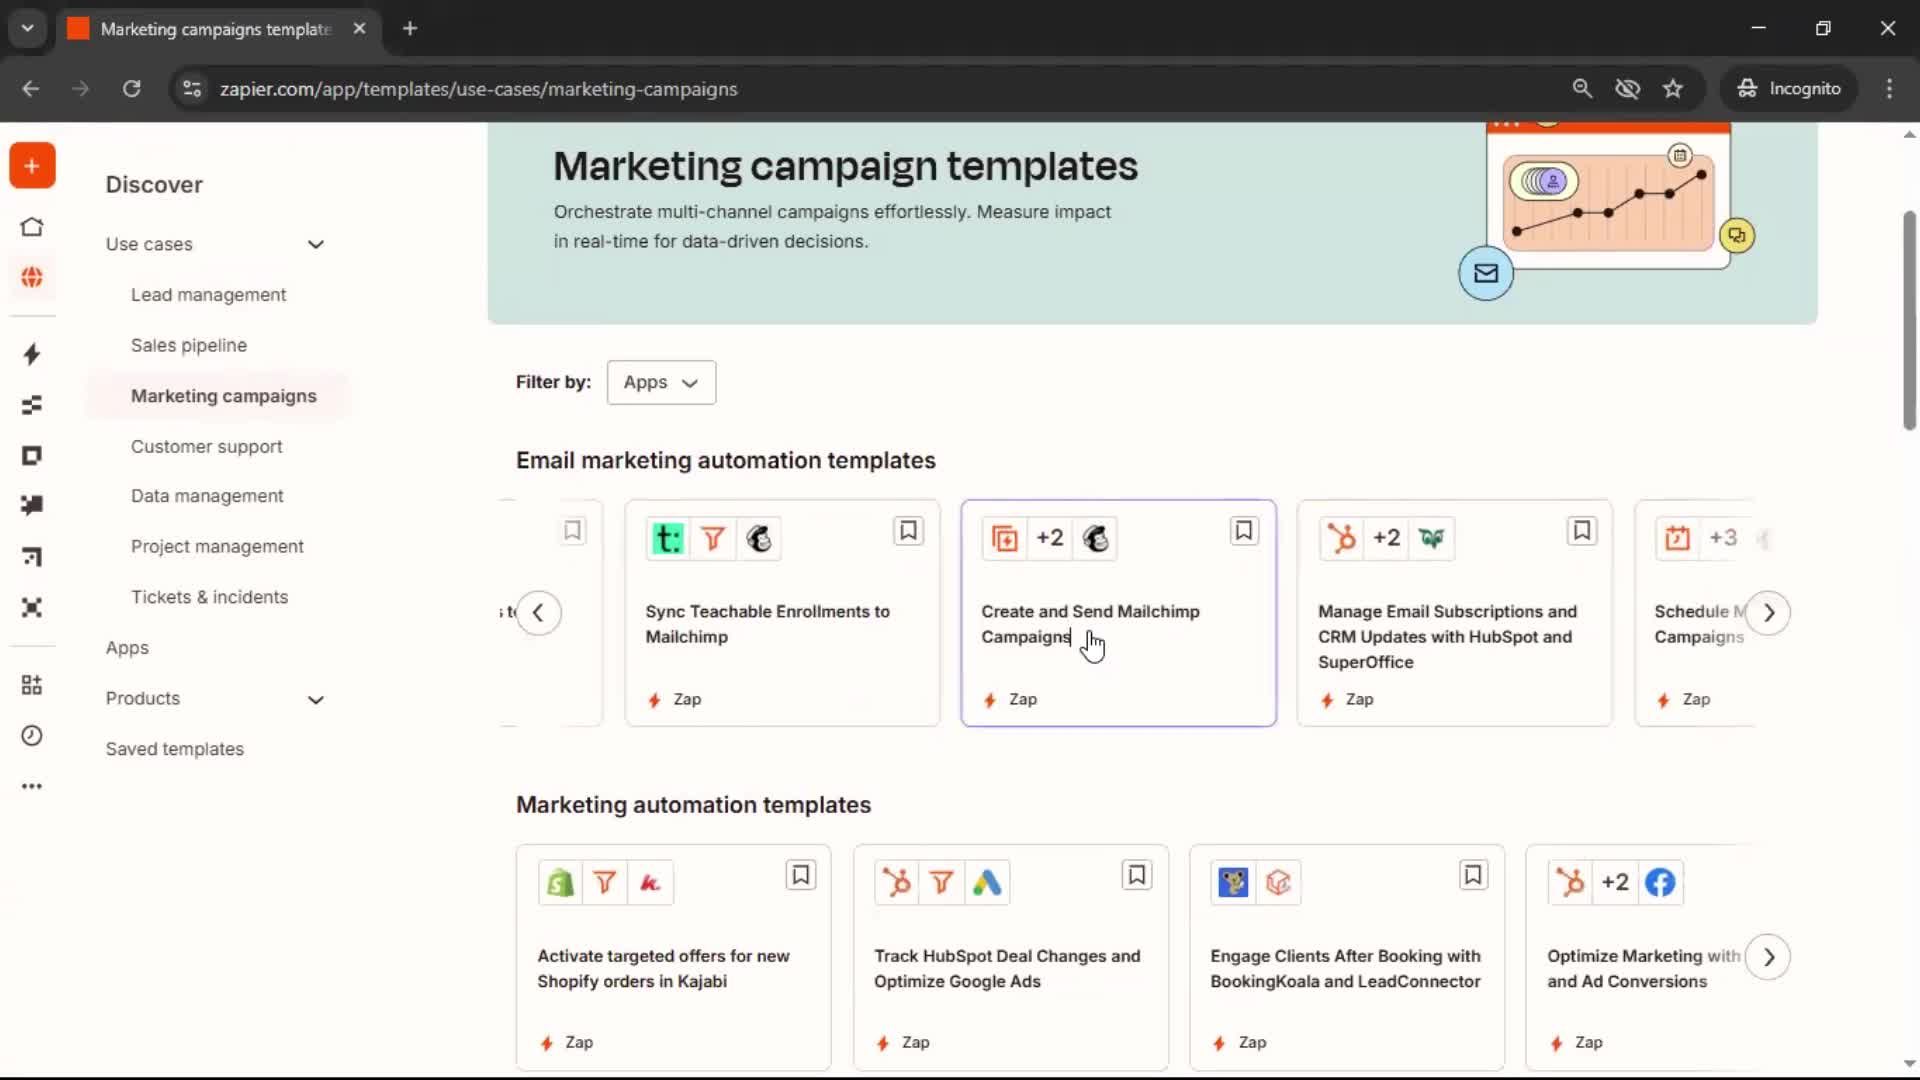1920x1080 pixels.
Task: Open the Home icon in left rail
Action: pos(32,227)
